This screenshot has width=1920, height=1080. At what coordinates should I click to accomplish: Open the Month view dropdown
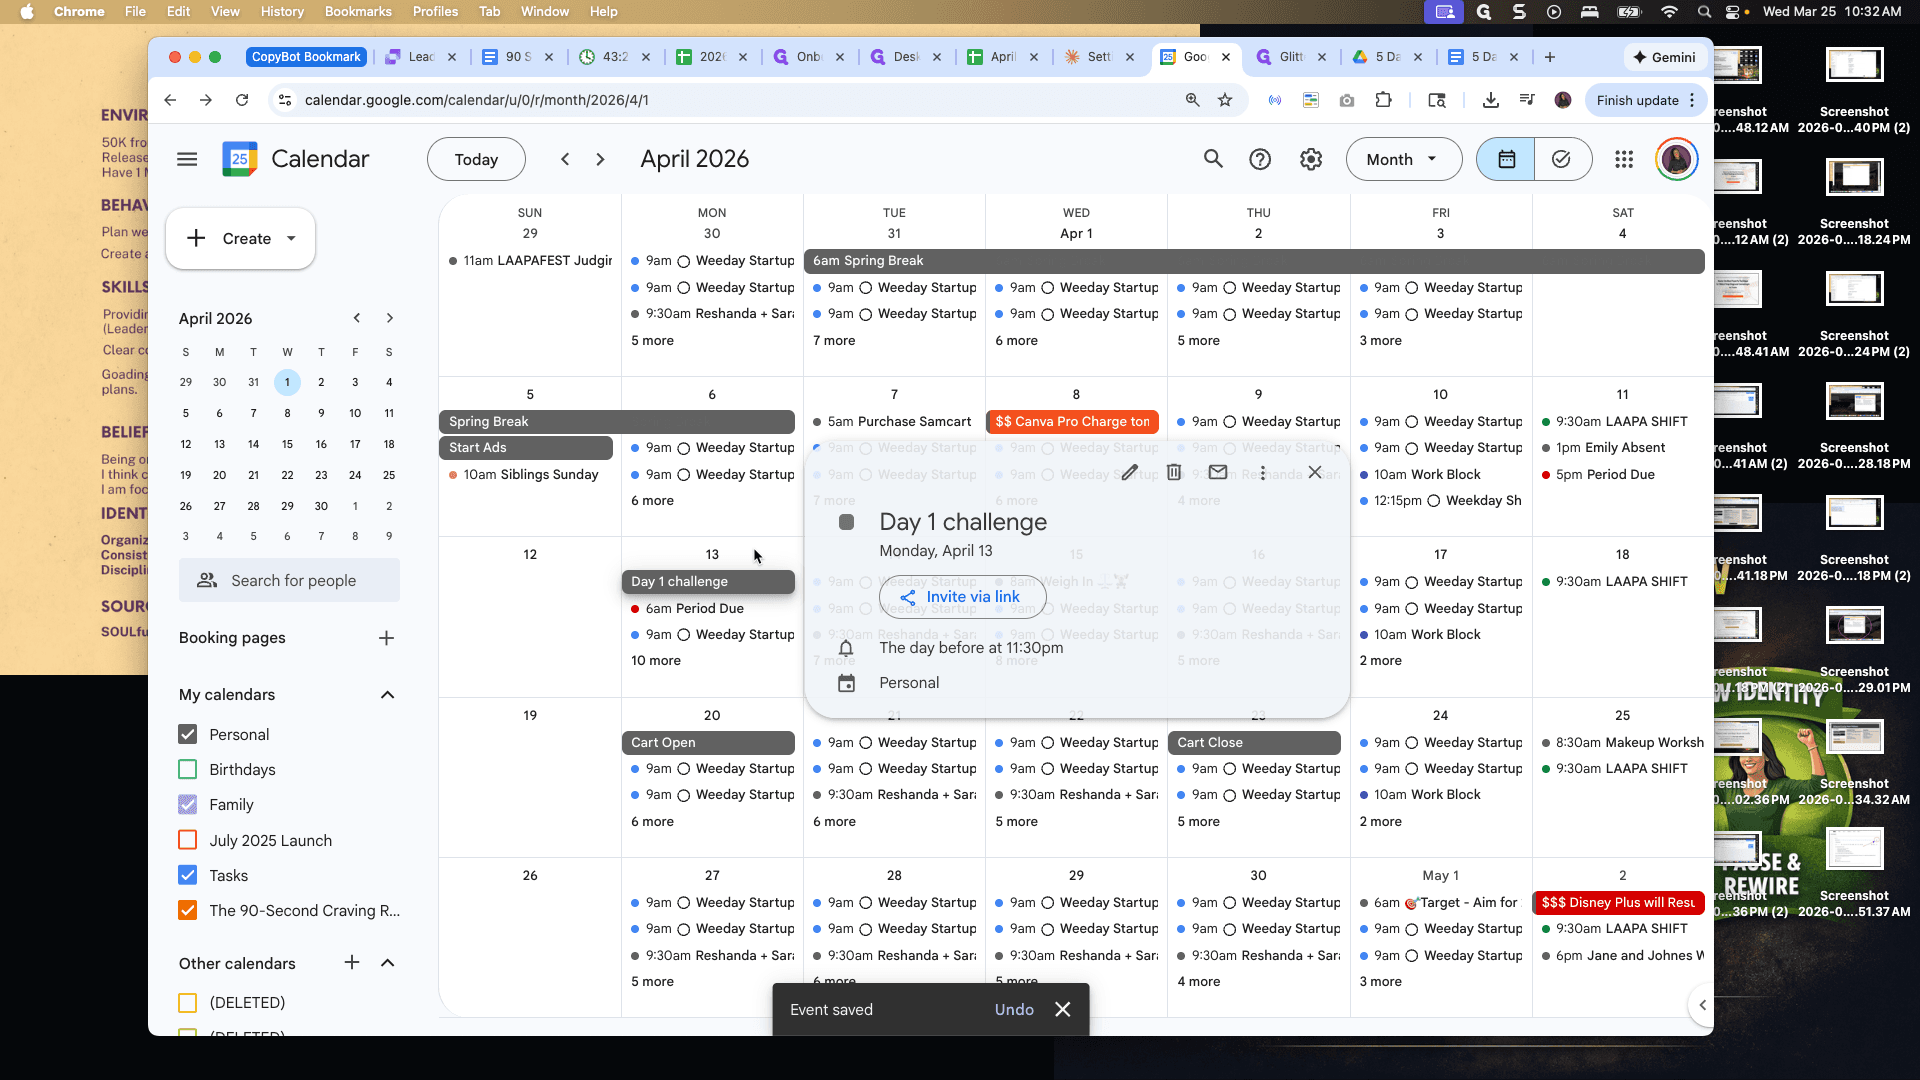[1403, 159]
